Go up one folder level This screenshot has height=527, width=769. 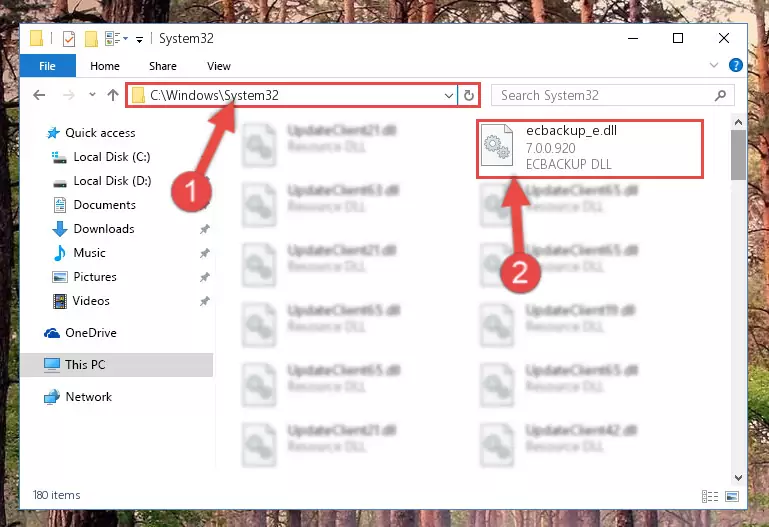click(113, 95)
